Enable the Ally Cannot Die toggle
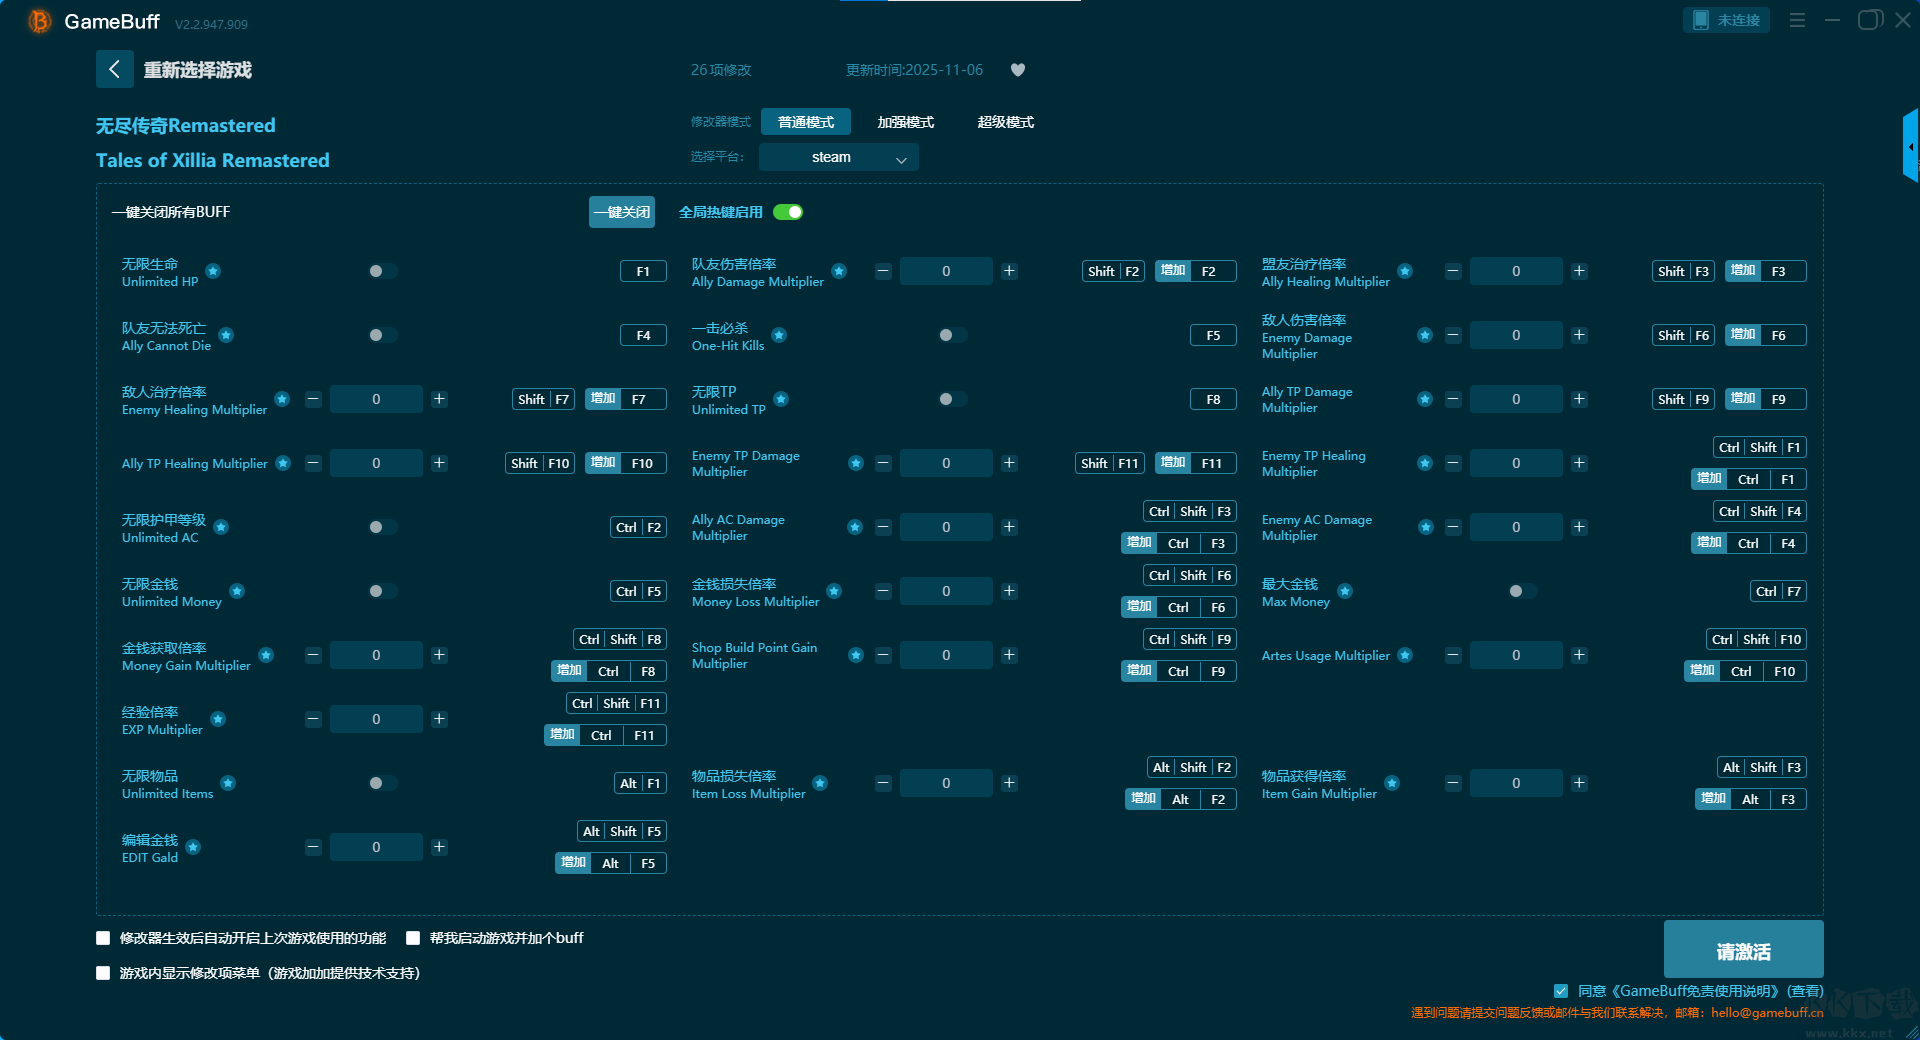Viewport: 1920px width, 1040px height. pos(382,335)
